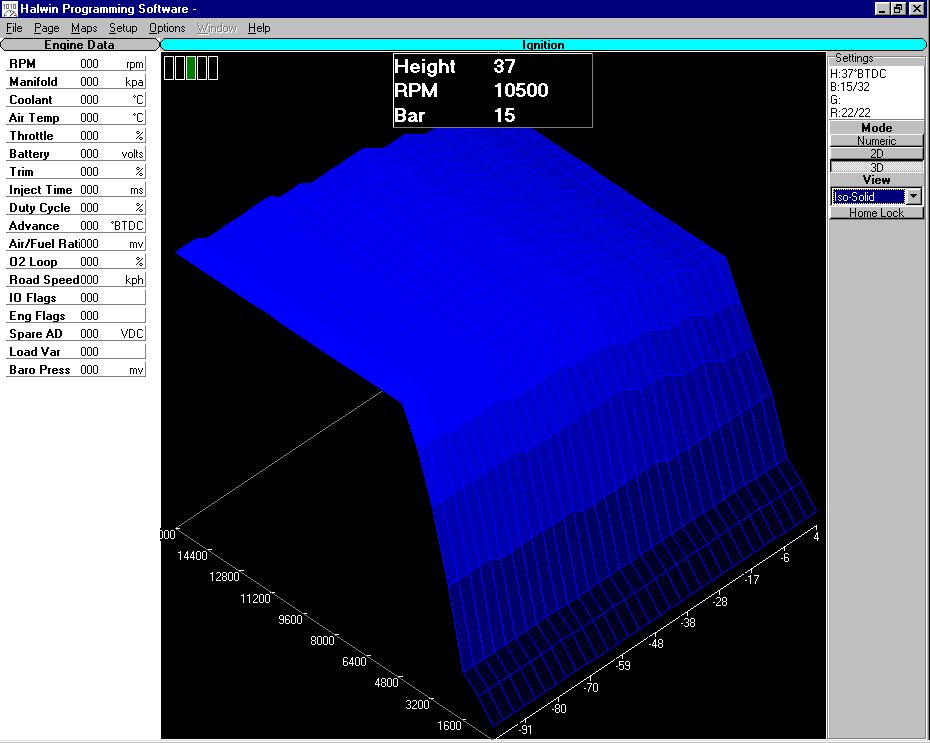Click the Halwin application icon in title bar
This screenshot has width=930, height=743.
9,8
